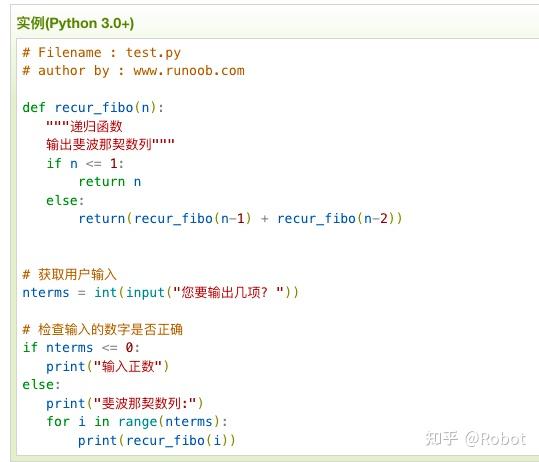Click the www.runoob.com text in the comment
The image size is (539, 462).
pyautogui.click(x=189, y=71)
